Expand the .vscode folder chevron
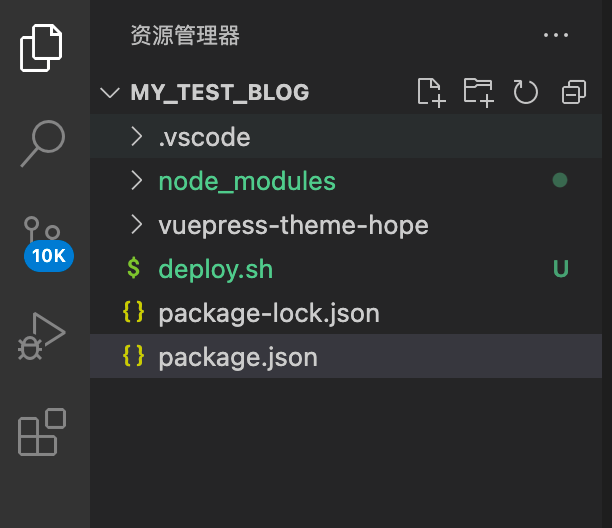 [137, 137]
